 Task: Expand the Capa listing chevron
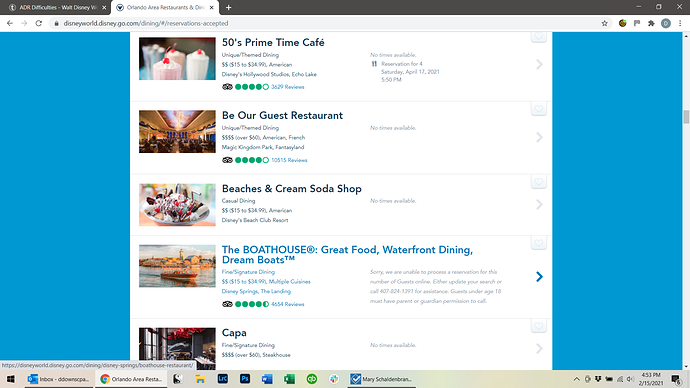click(540, 348)
